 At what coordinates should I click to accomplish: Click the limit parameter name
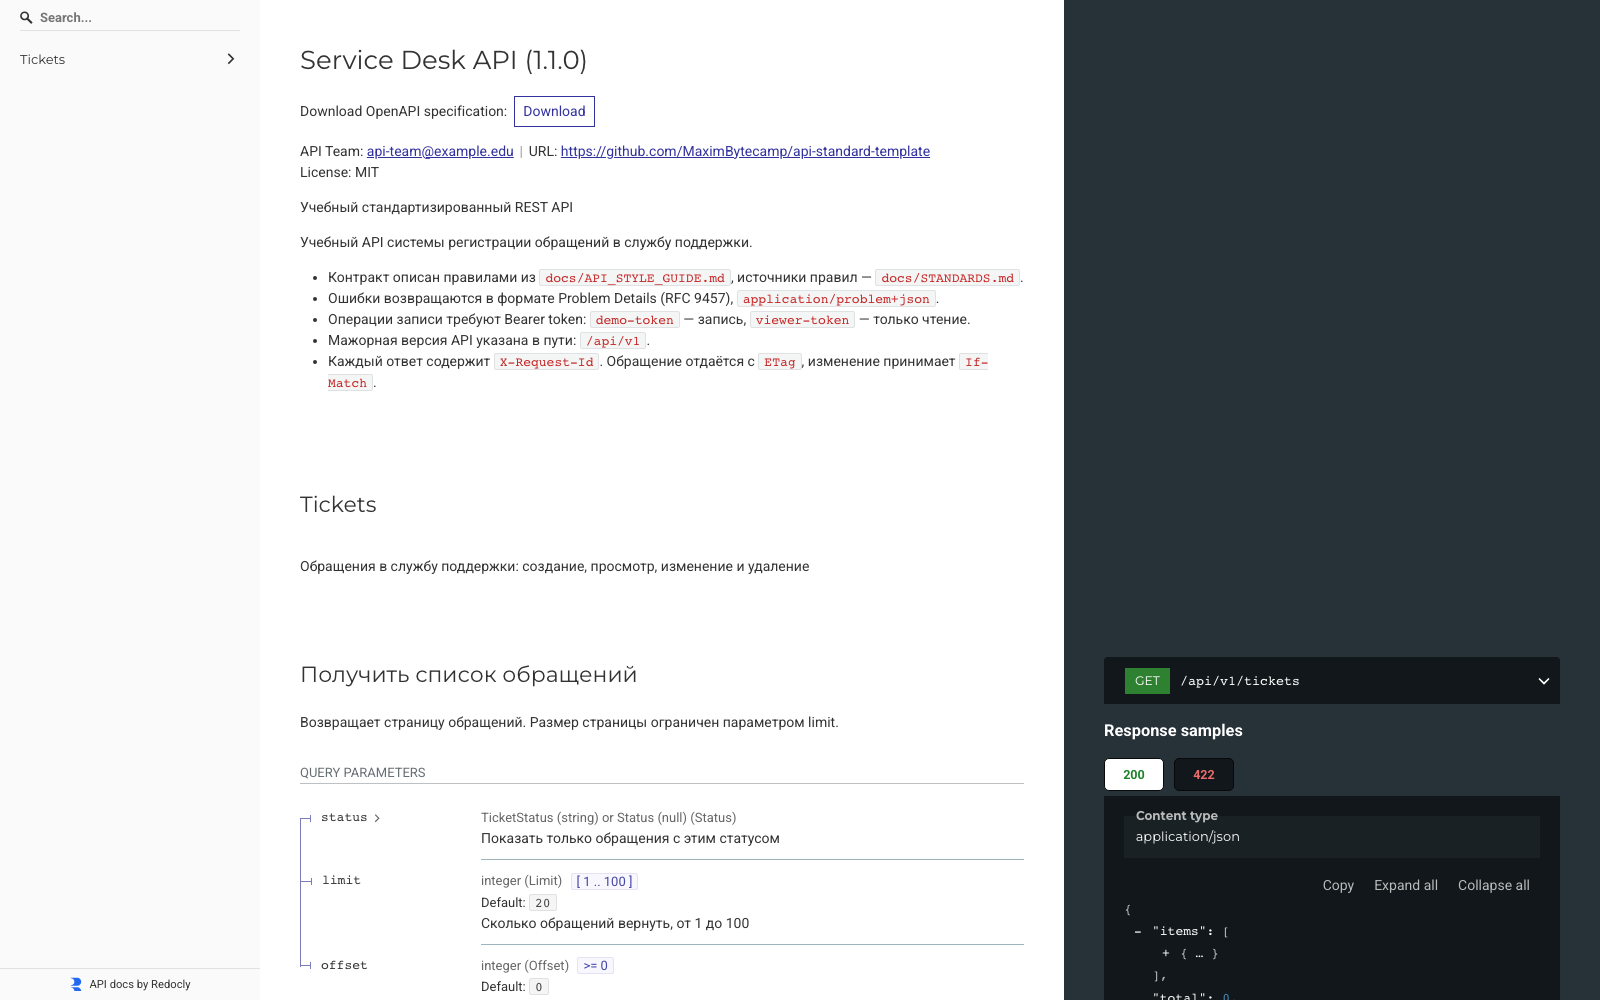341,881
